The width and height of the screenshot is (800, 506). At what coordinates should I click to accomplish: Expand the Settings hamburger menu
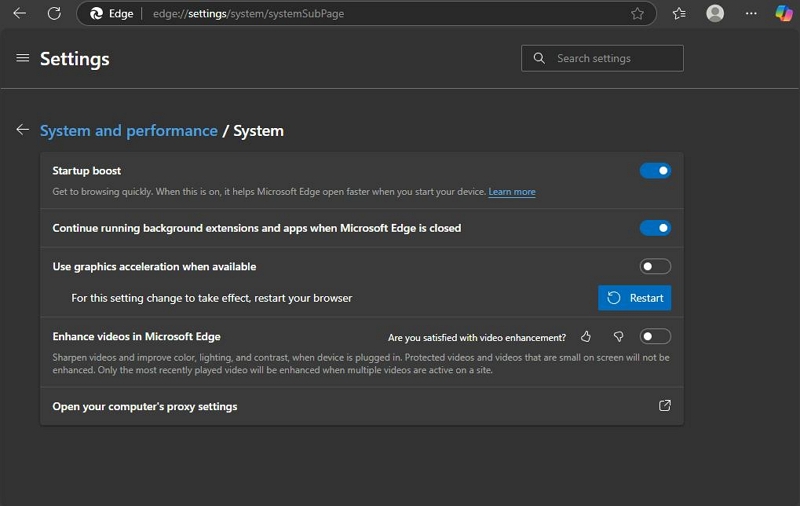click(x=23, y=58)
